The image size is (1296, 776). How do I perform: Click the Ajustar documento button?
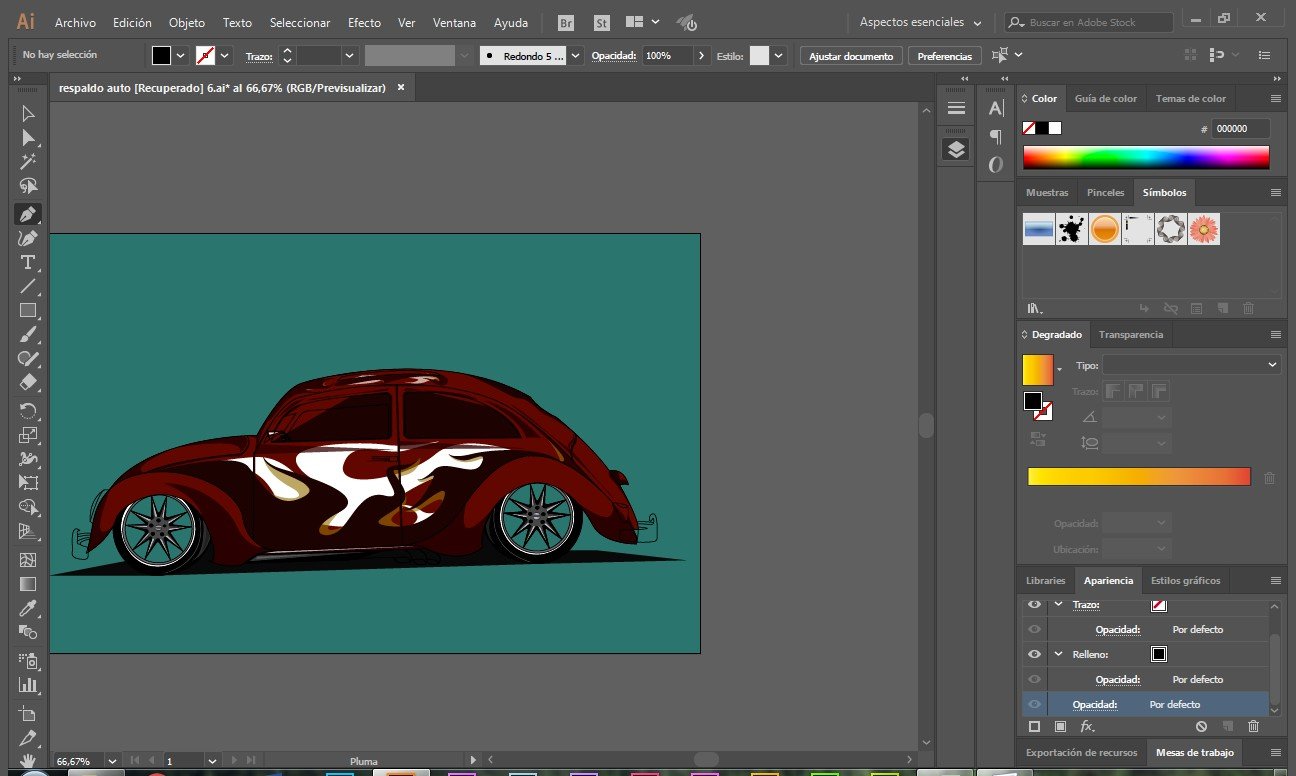pyautogui.click(x=851, y=56)
